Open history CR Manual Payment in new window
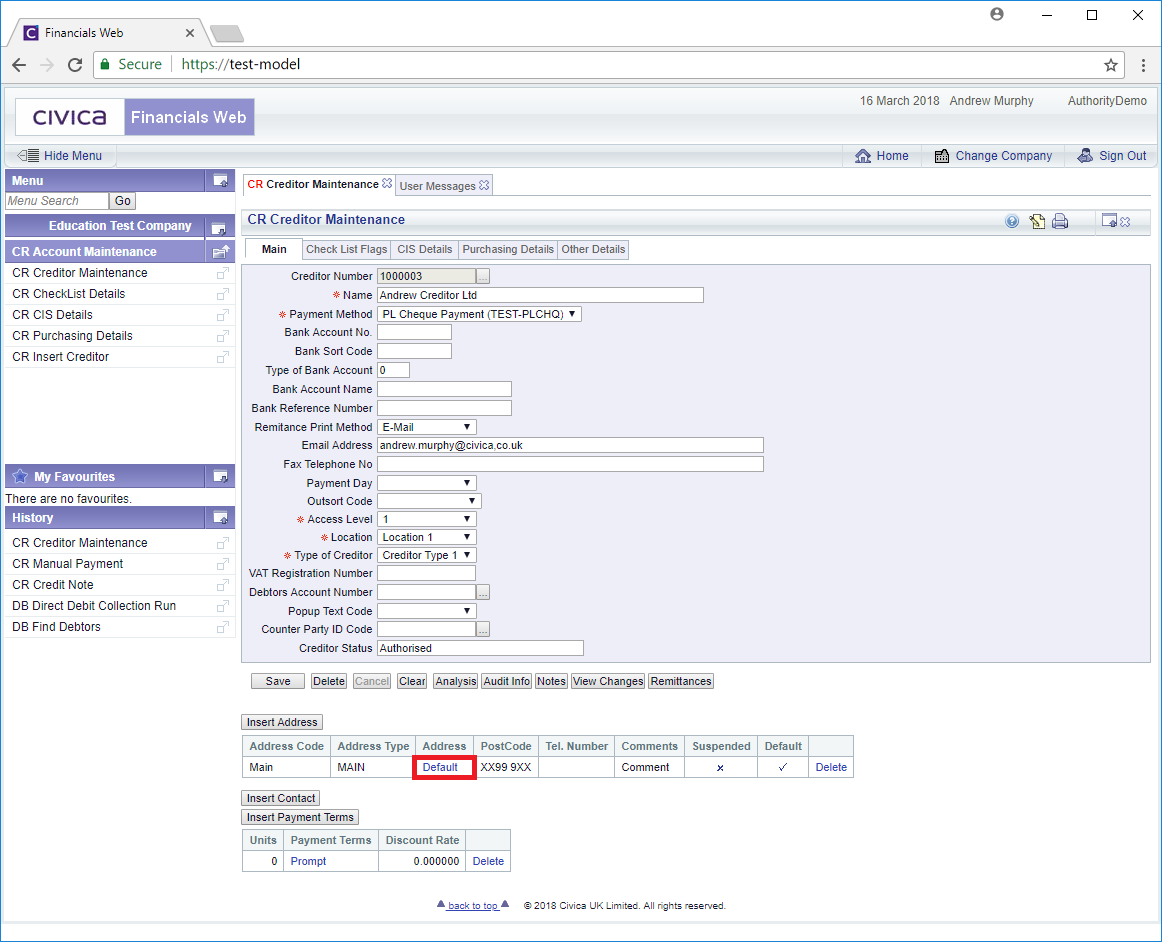This screenshot has width=1162, height=942. tap(222, 565)
